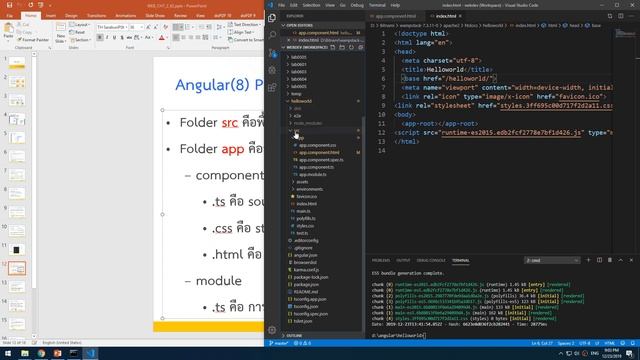
Task: Open app.module.ts in Explorer
Action: (312, 174)
